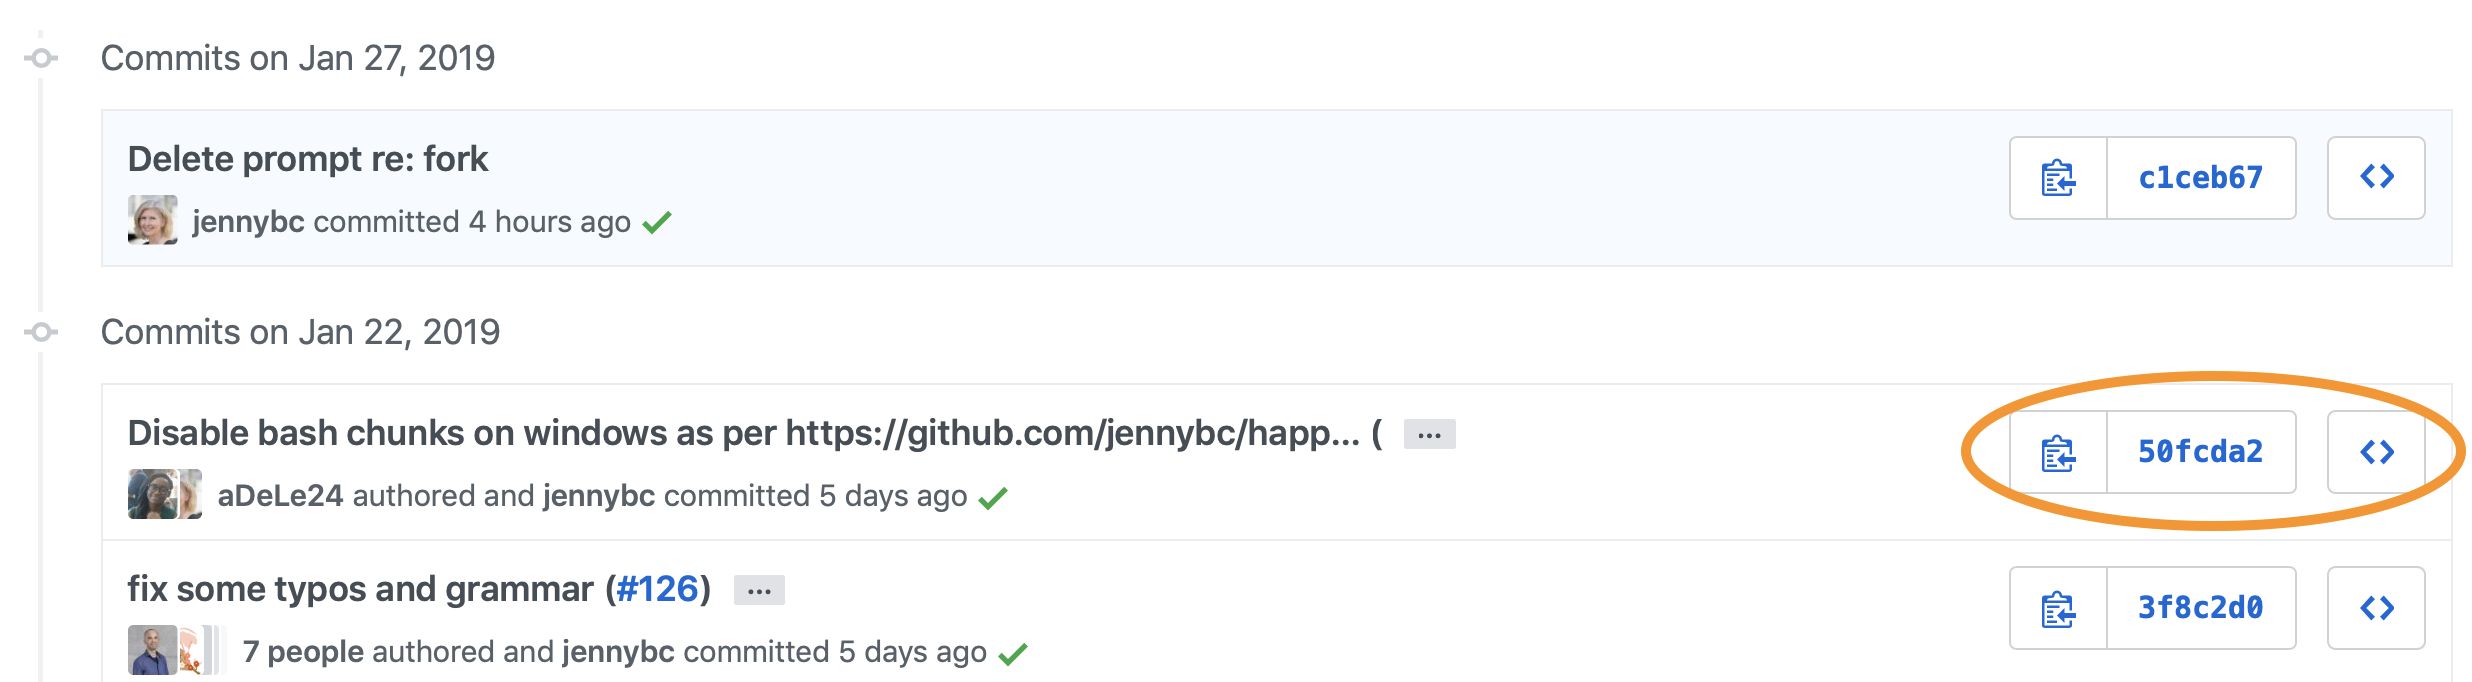Open the Delete prompt re: fork commit

click(x=308, y=159)
